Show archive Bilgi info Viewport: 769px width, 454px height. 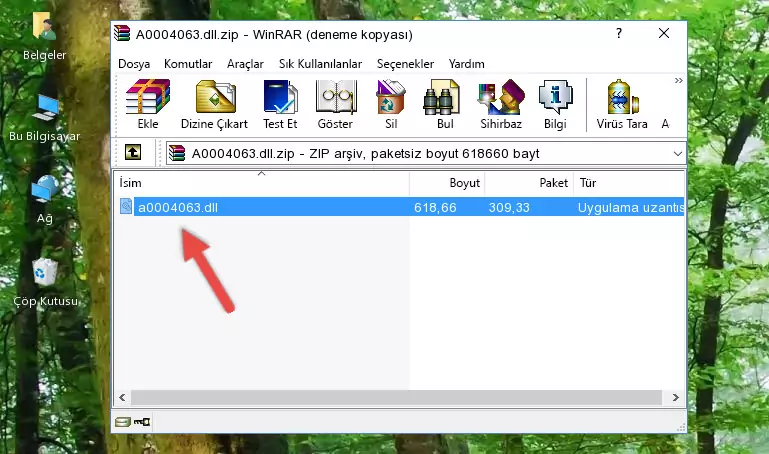click(x=555, y=104)
